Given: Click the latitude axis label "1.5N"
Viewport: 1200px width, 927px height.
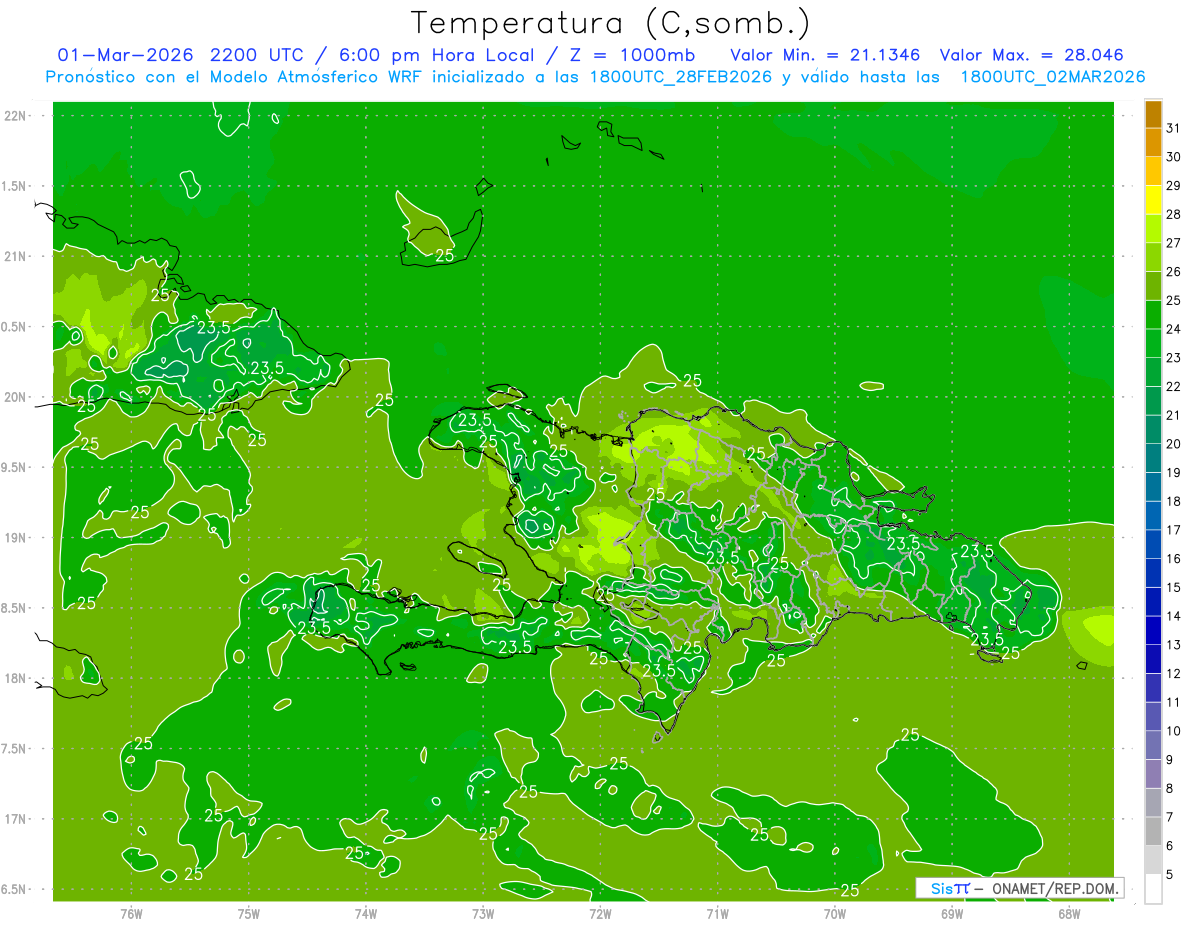Looking at the screenshot, I should 16,186.
